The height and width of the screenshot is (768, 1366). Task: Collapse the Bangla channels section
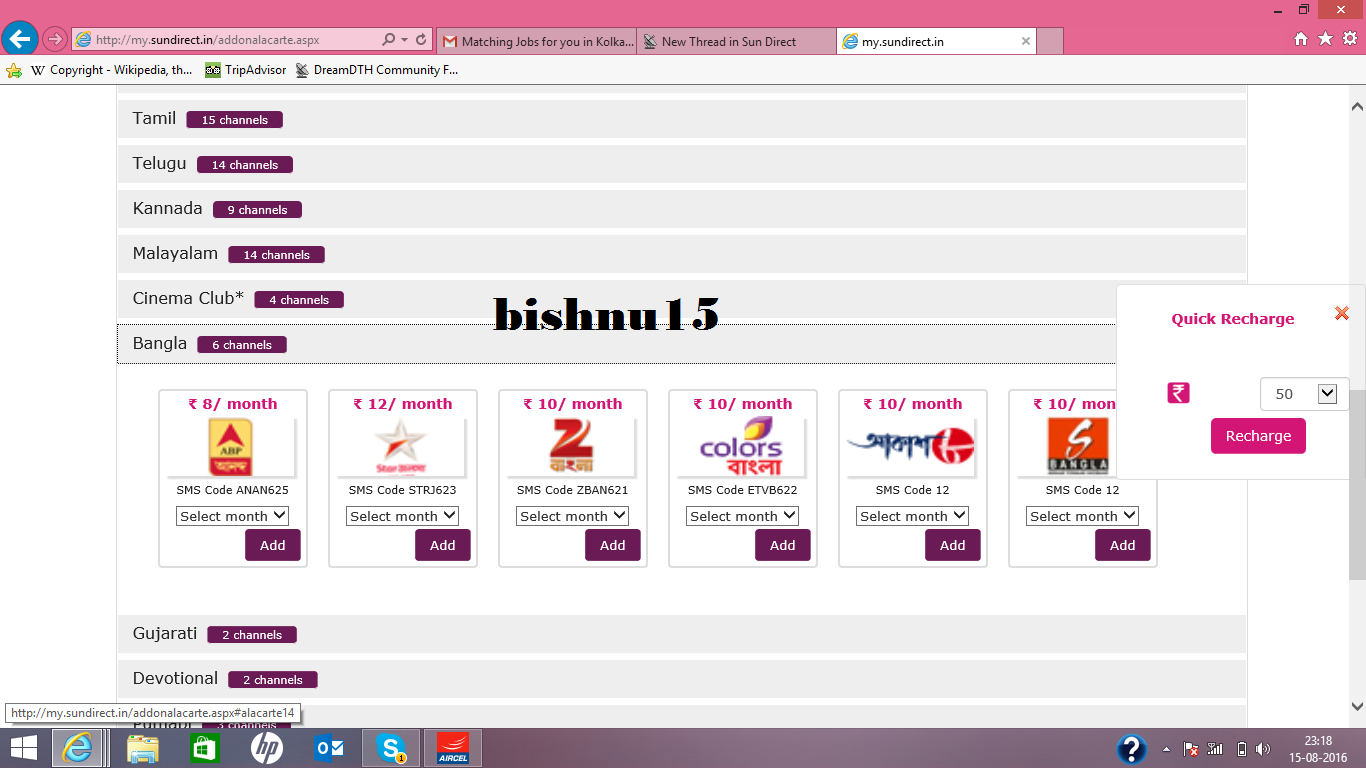[617, 344]
